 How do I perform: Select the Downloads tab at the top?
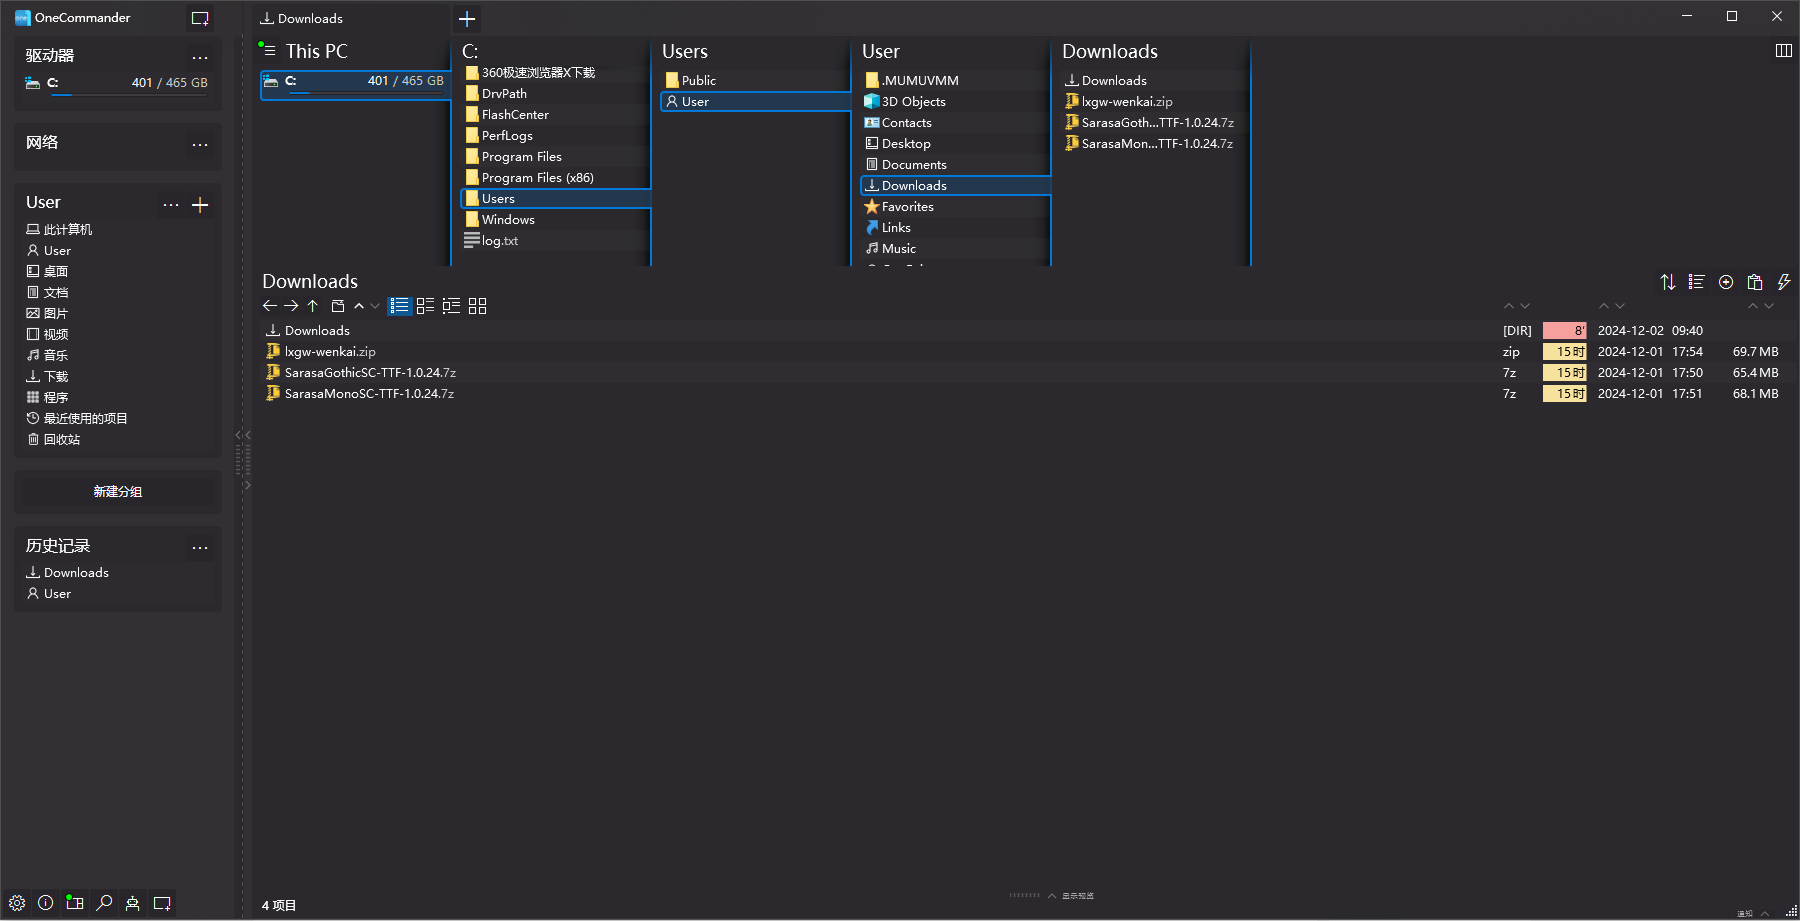pos(310,19)
